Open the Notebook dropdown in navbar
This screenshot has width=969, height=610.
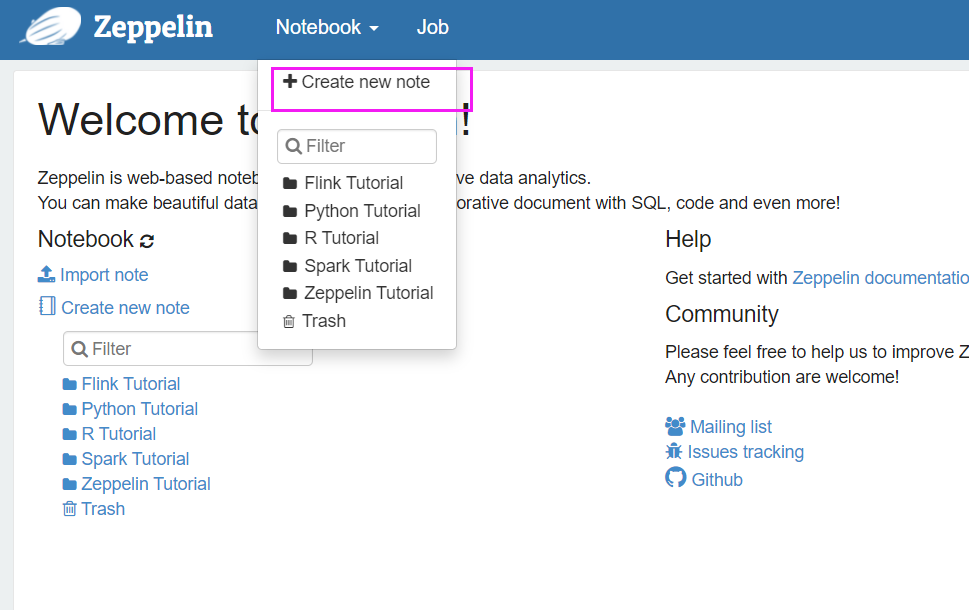327,28
